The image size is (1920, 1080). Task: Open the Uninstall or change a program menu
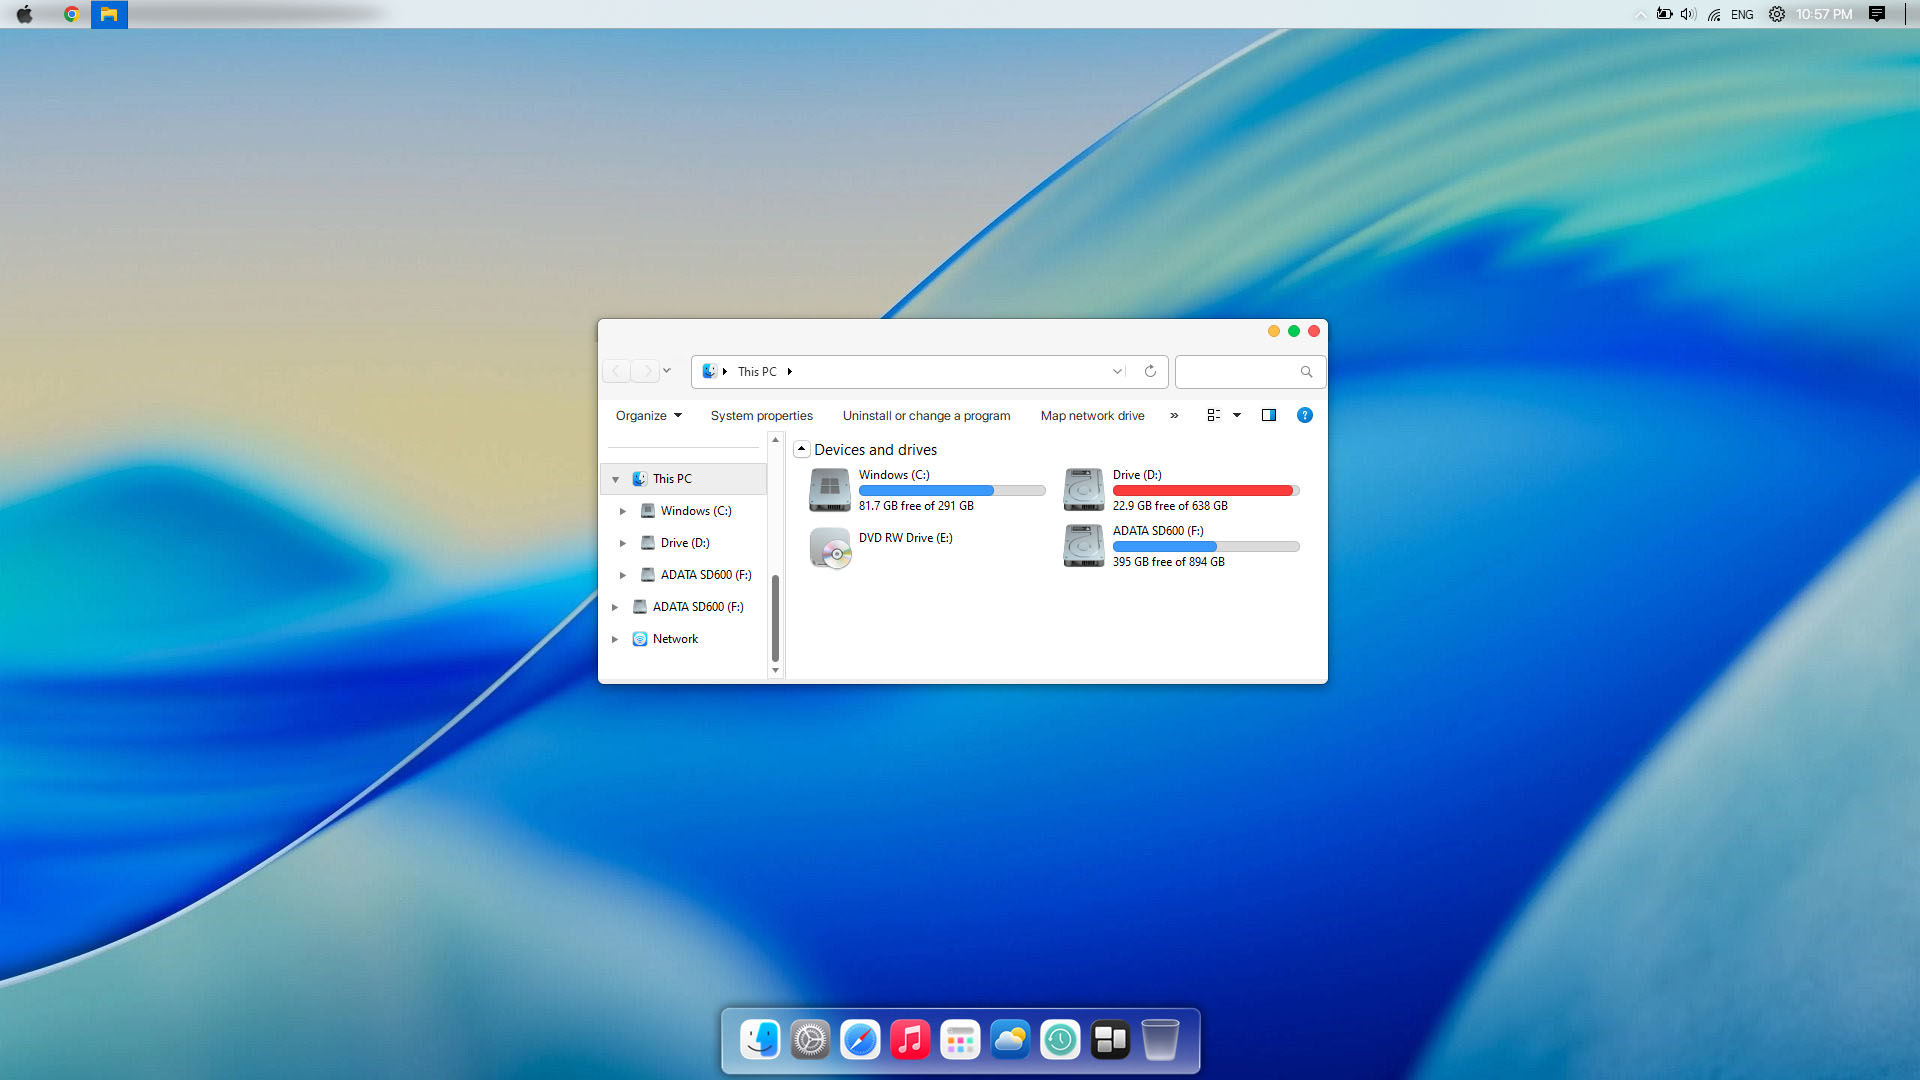[926, 415]
